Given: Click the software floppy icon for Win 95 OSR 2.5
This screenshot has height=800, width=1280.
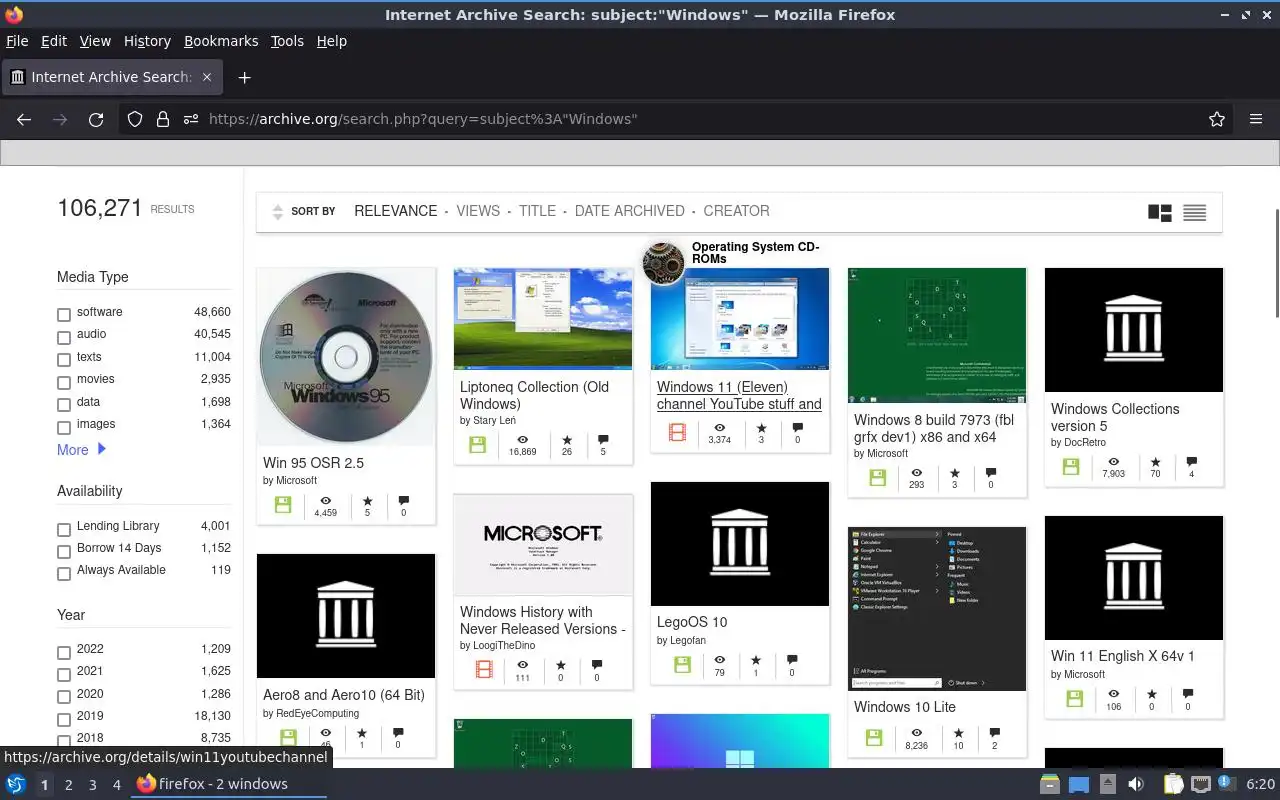Looking at the screenshot, I should pyautogui.click(x=283, y=505).
